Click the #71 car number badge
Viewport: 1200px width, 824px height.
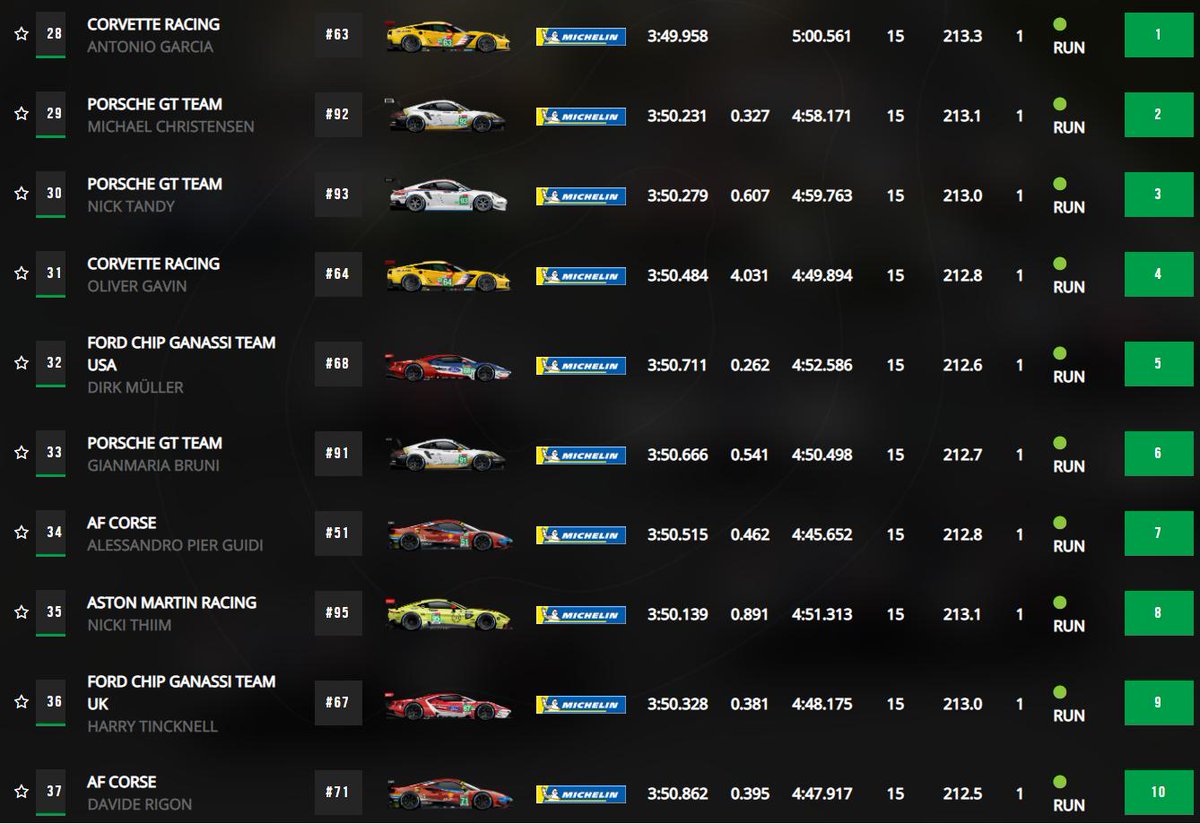(337, 792)
